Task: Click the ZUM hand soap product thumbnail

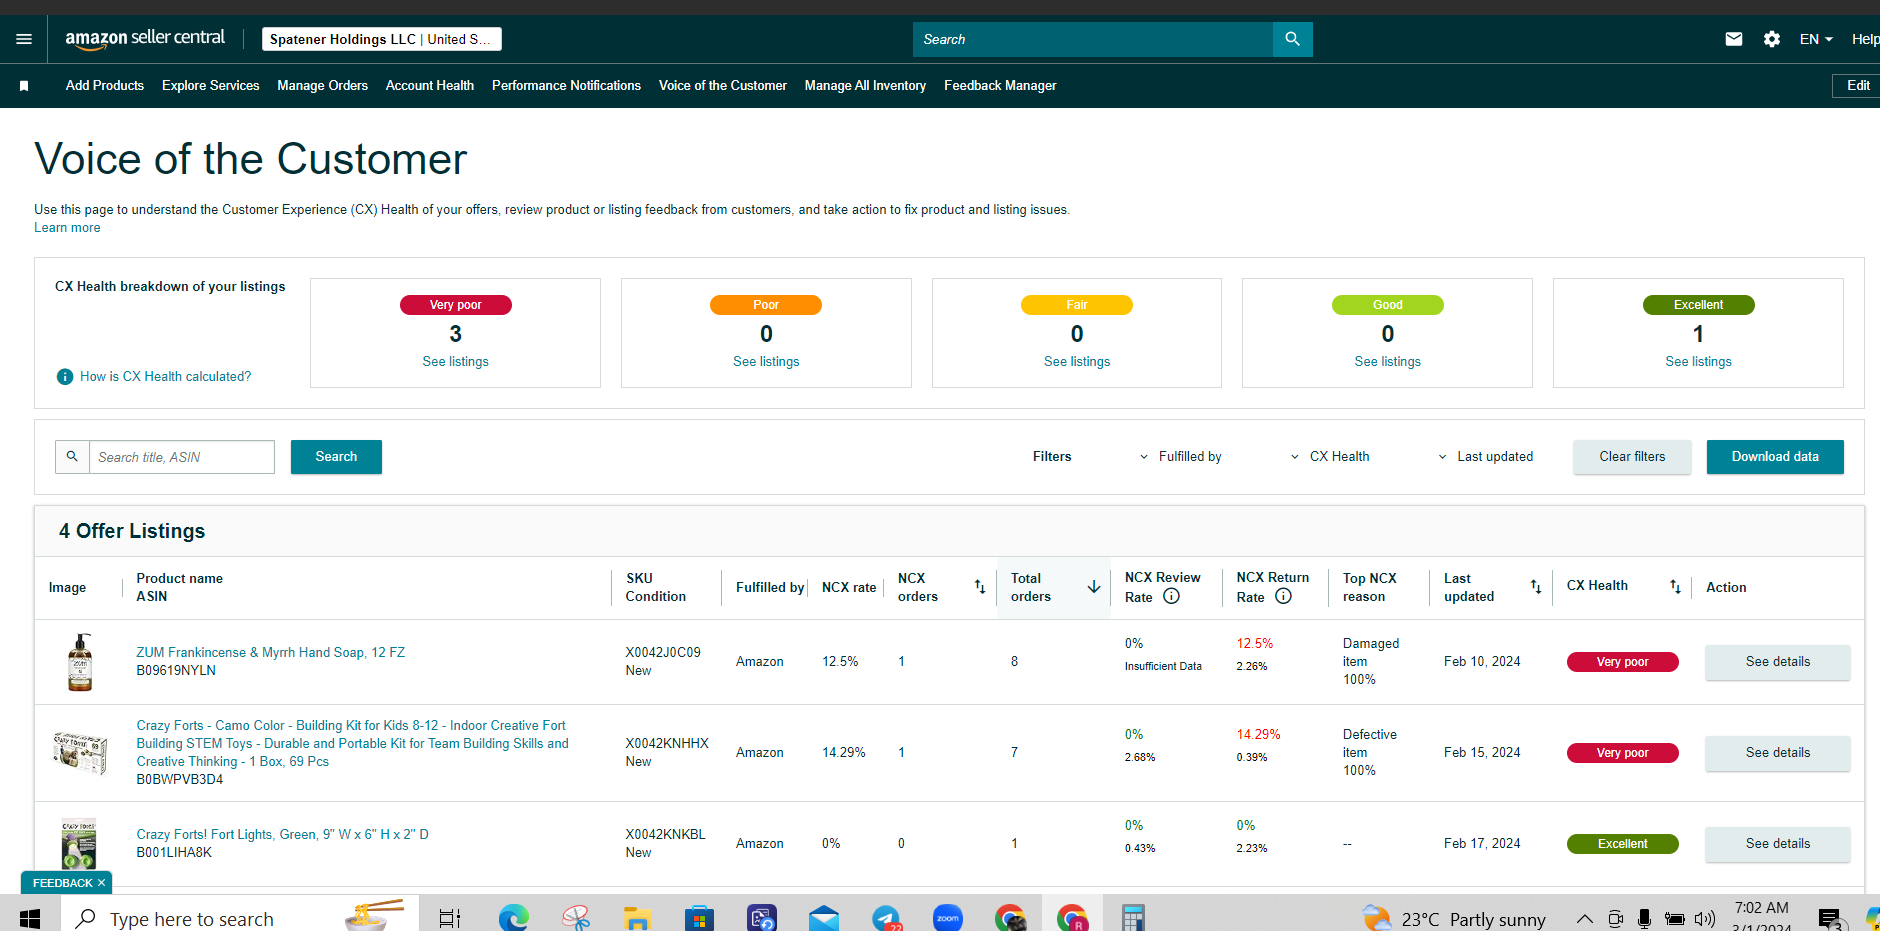Action: 80,662
